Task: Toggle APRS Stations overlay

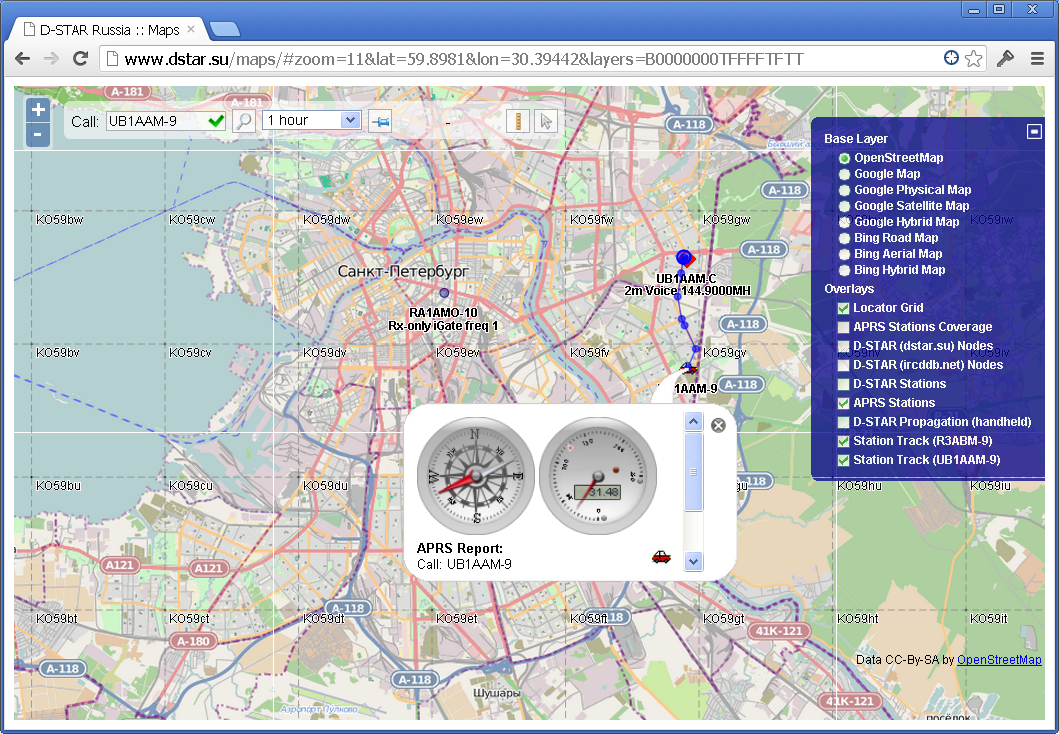Action: (844, 403)
